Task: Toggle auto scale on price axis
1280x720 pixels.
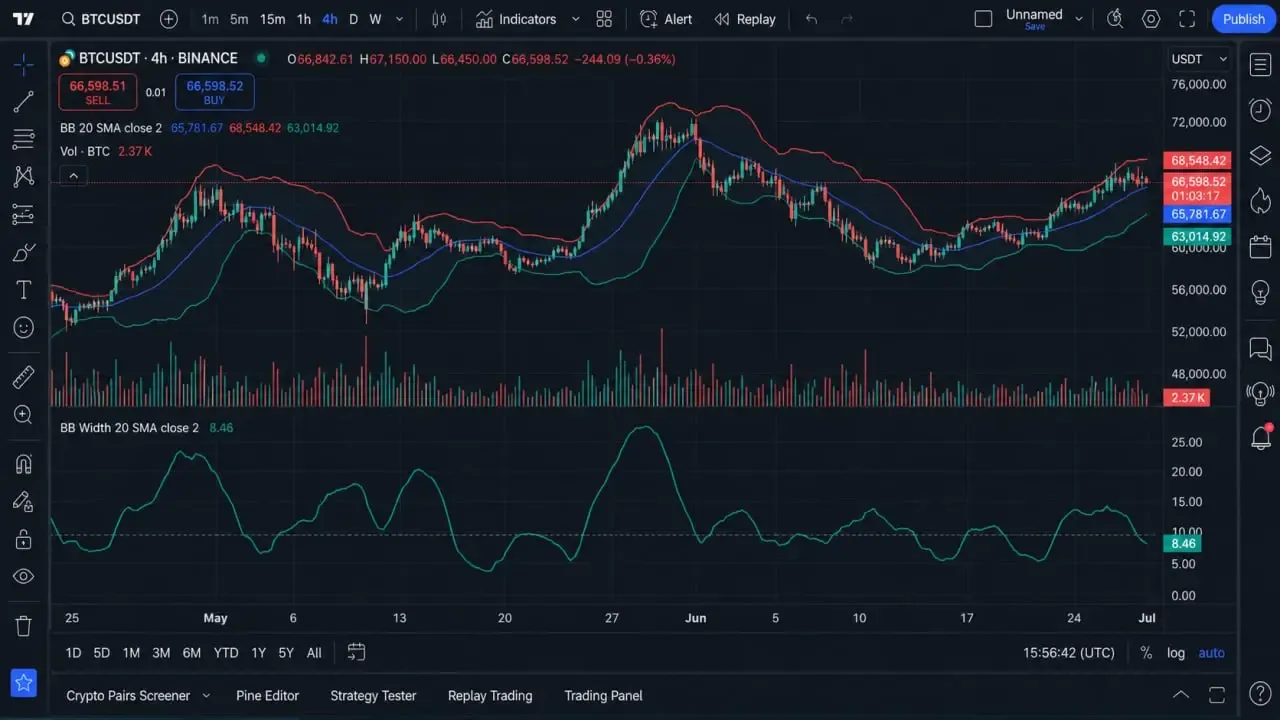Action: click(x=1211, y=653)
